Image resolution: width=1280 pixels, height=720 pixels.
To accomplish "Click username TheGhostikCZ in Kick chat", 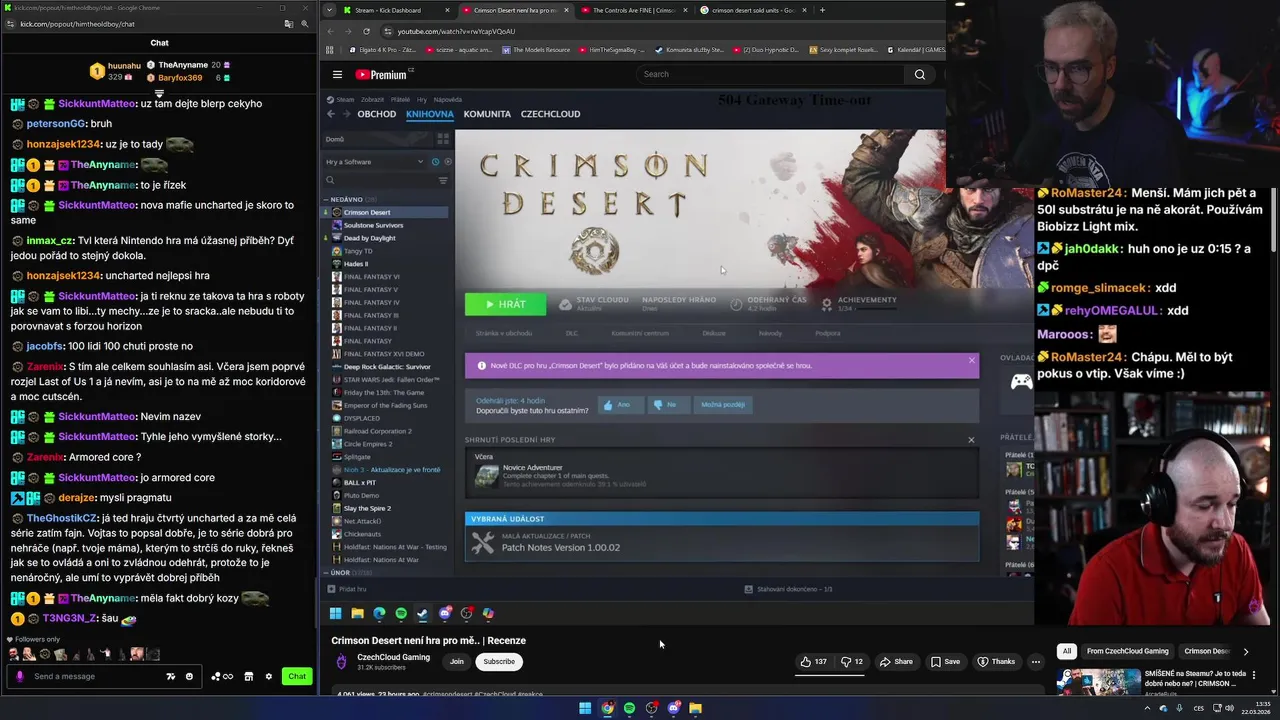I will [x=62, y=518].
